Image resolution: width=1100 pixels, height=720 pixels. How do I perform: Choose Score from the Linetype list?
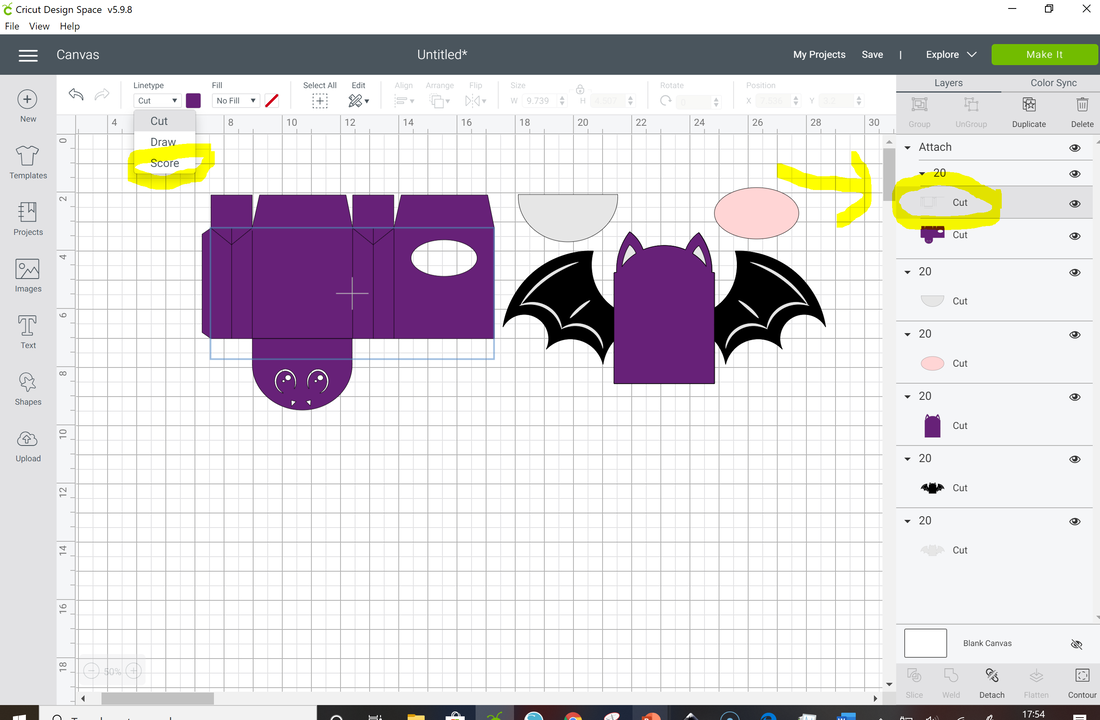(165, 163)
